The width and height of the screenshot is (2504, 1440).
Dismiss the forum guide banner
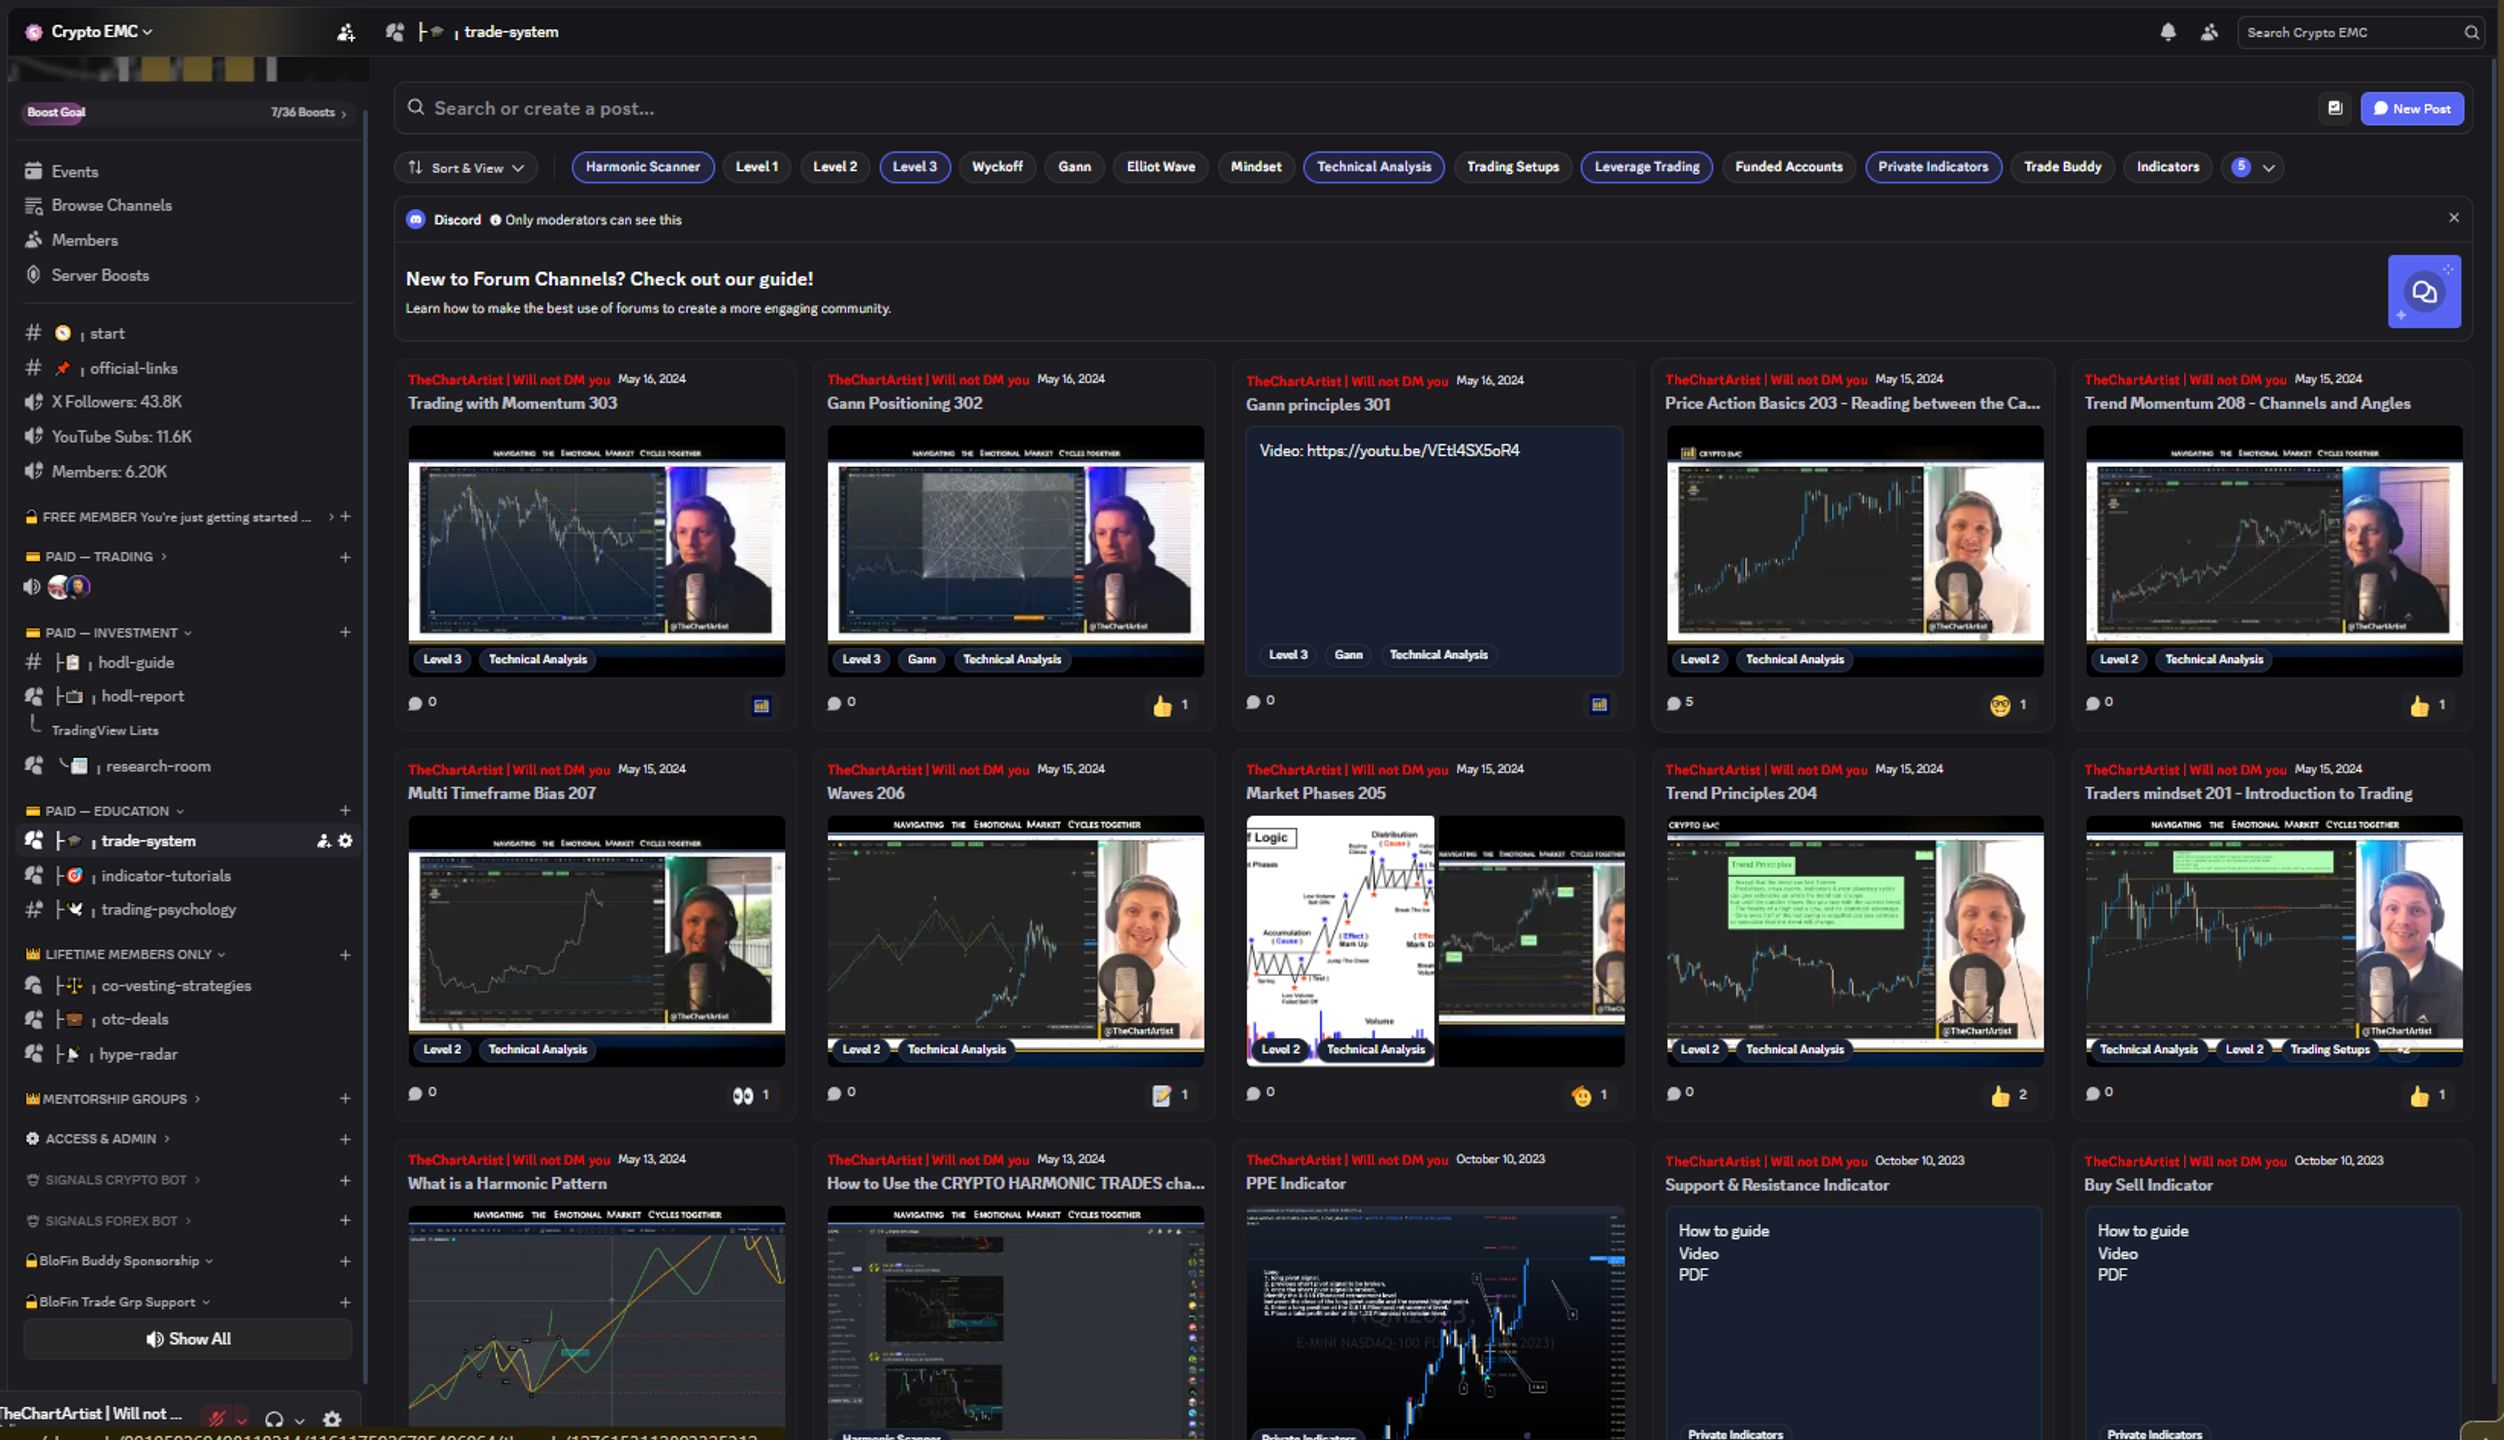(x=2453, y=217)
